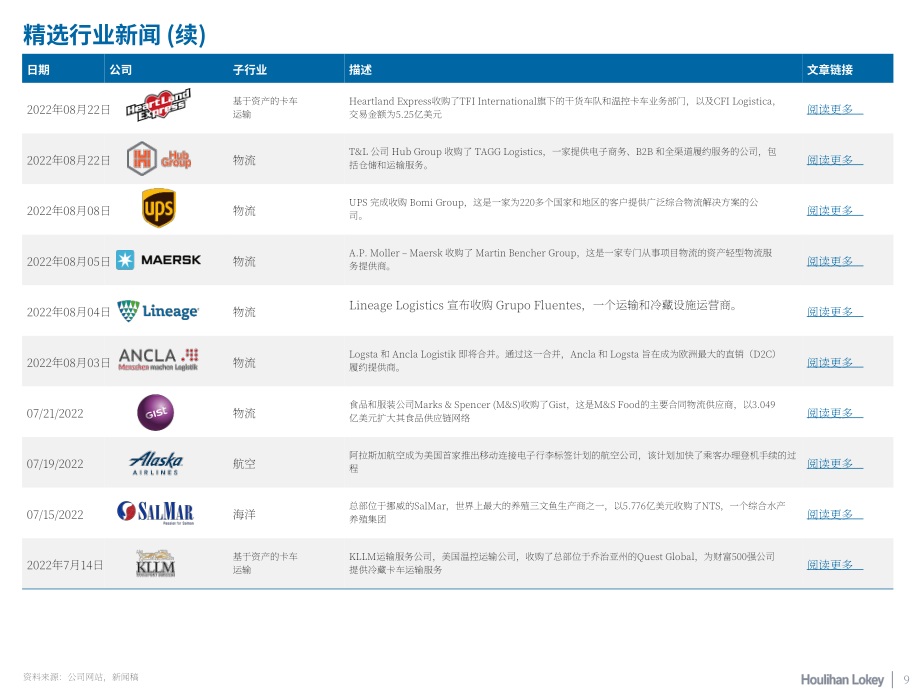Select the date 2022年08月05日
920x690 pixels.
[x=69, y=262]
